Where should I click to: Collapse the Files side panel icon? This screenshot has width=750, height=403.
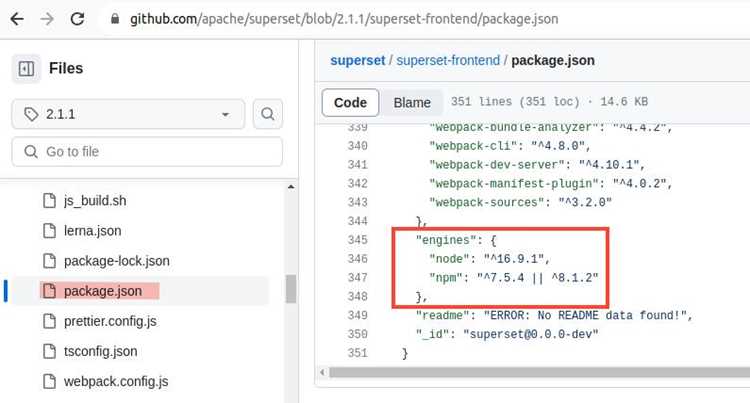pyautogui.click(x=26, y=69)
